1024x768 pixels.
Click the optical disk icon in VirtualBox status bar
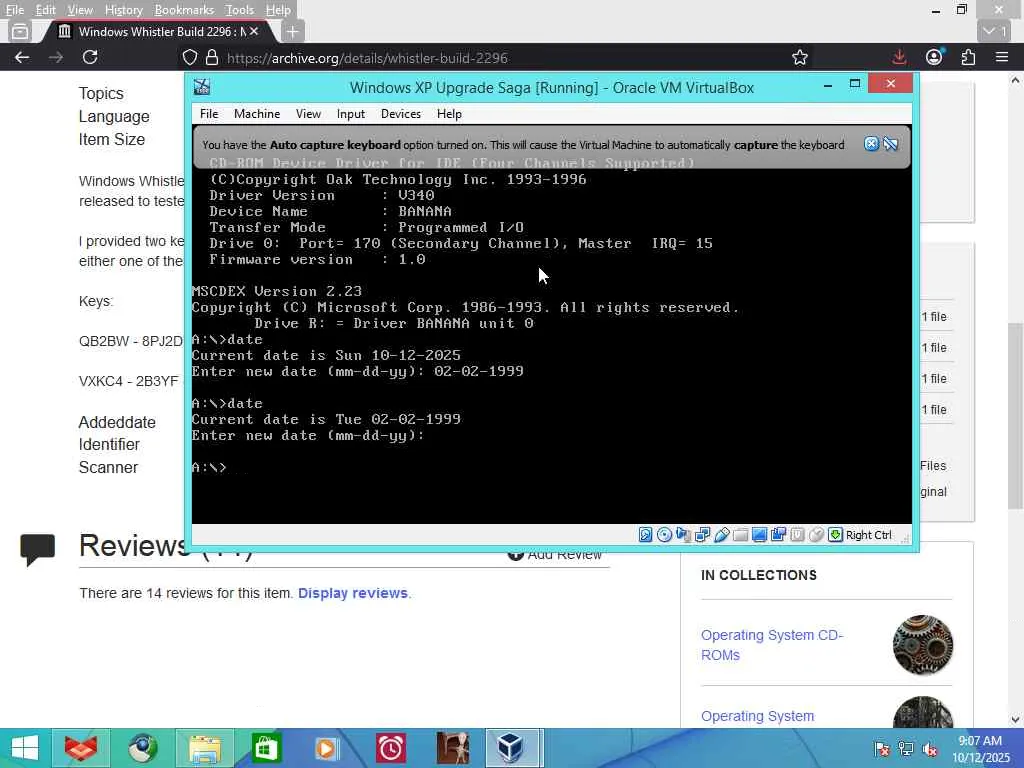pos(664,535)
